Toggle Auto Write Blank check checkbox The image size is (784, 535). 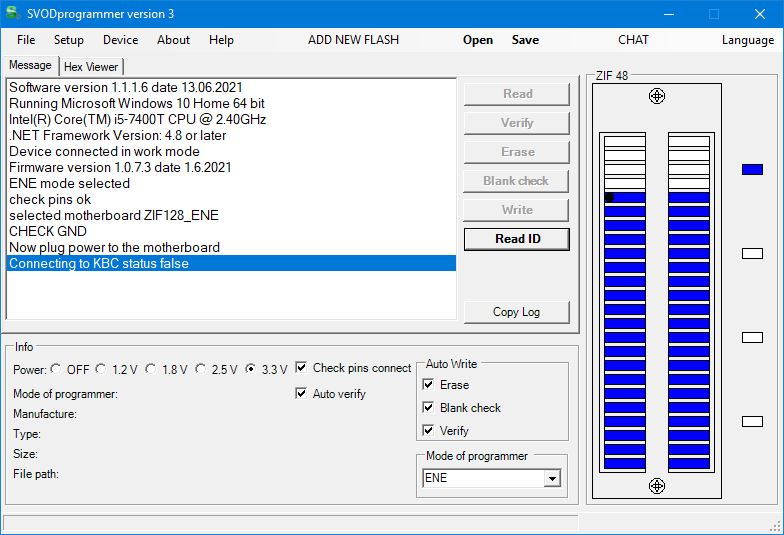428,407
